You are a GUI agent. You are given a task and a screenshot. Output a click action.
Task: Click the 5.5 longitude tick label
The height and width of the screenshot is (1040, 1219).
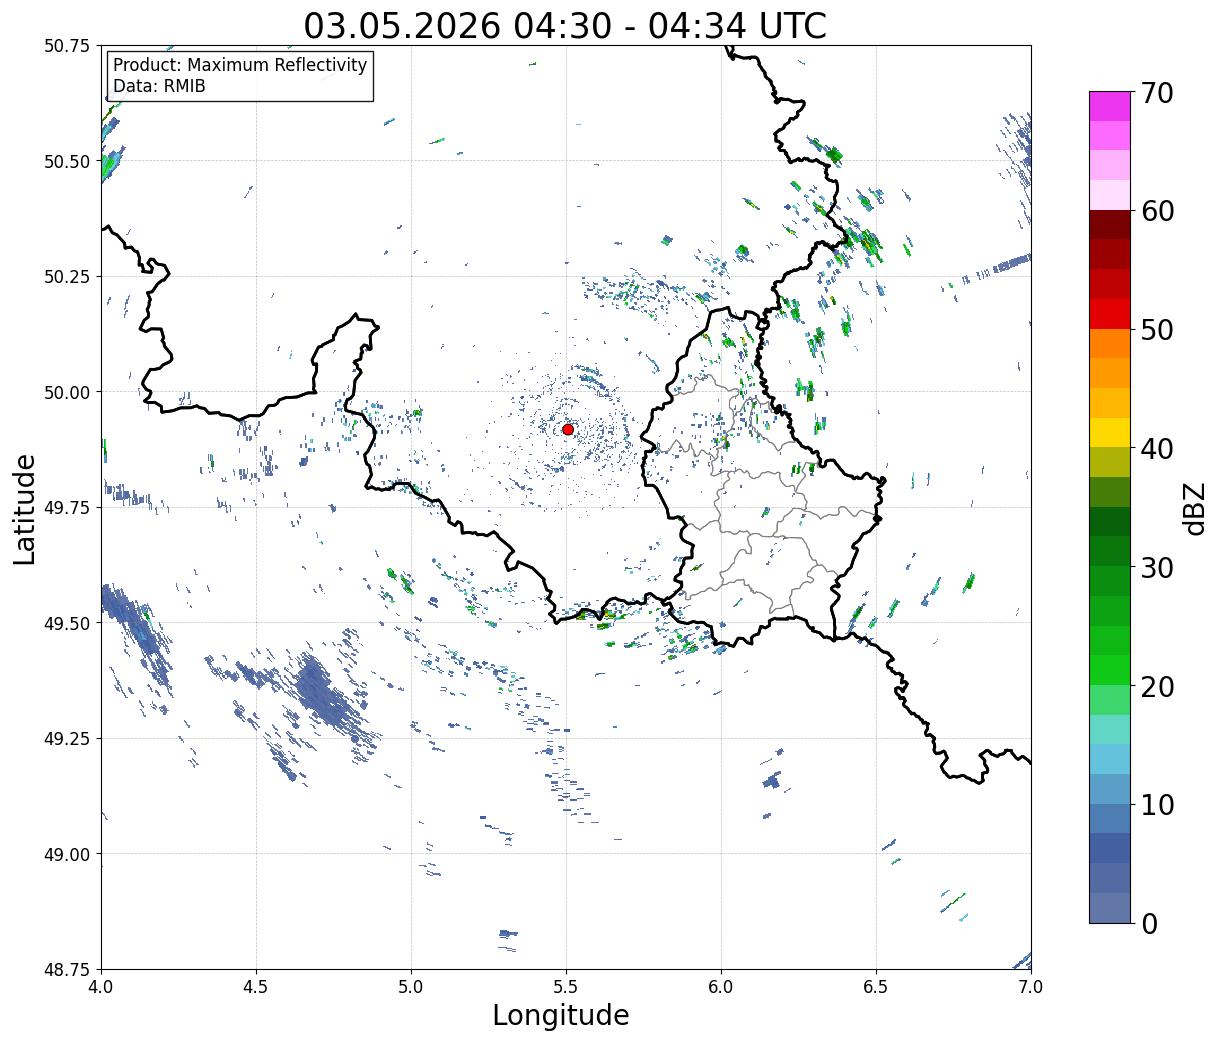(566, 986)
